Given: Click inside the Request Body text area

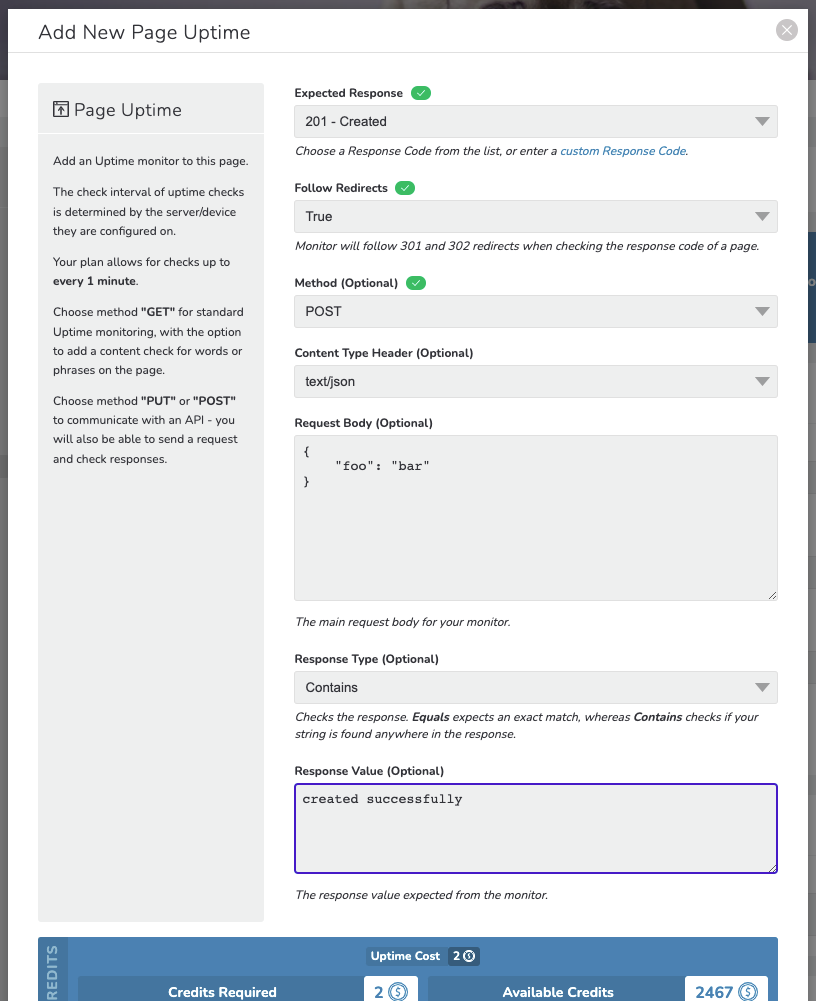Looking at the screenshot, I should (536, 518).
